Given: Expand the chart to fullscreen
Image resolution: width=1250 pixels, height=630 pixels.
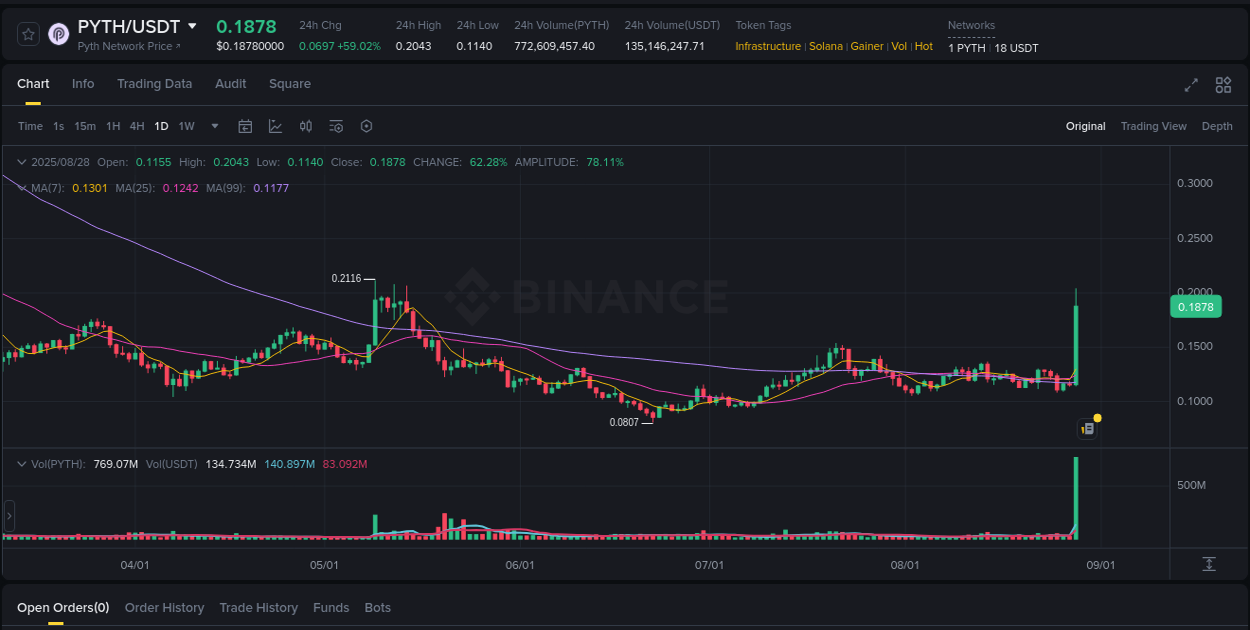Looking at the screenshot, I should coord(1191,85).
